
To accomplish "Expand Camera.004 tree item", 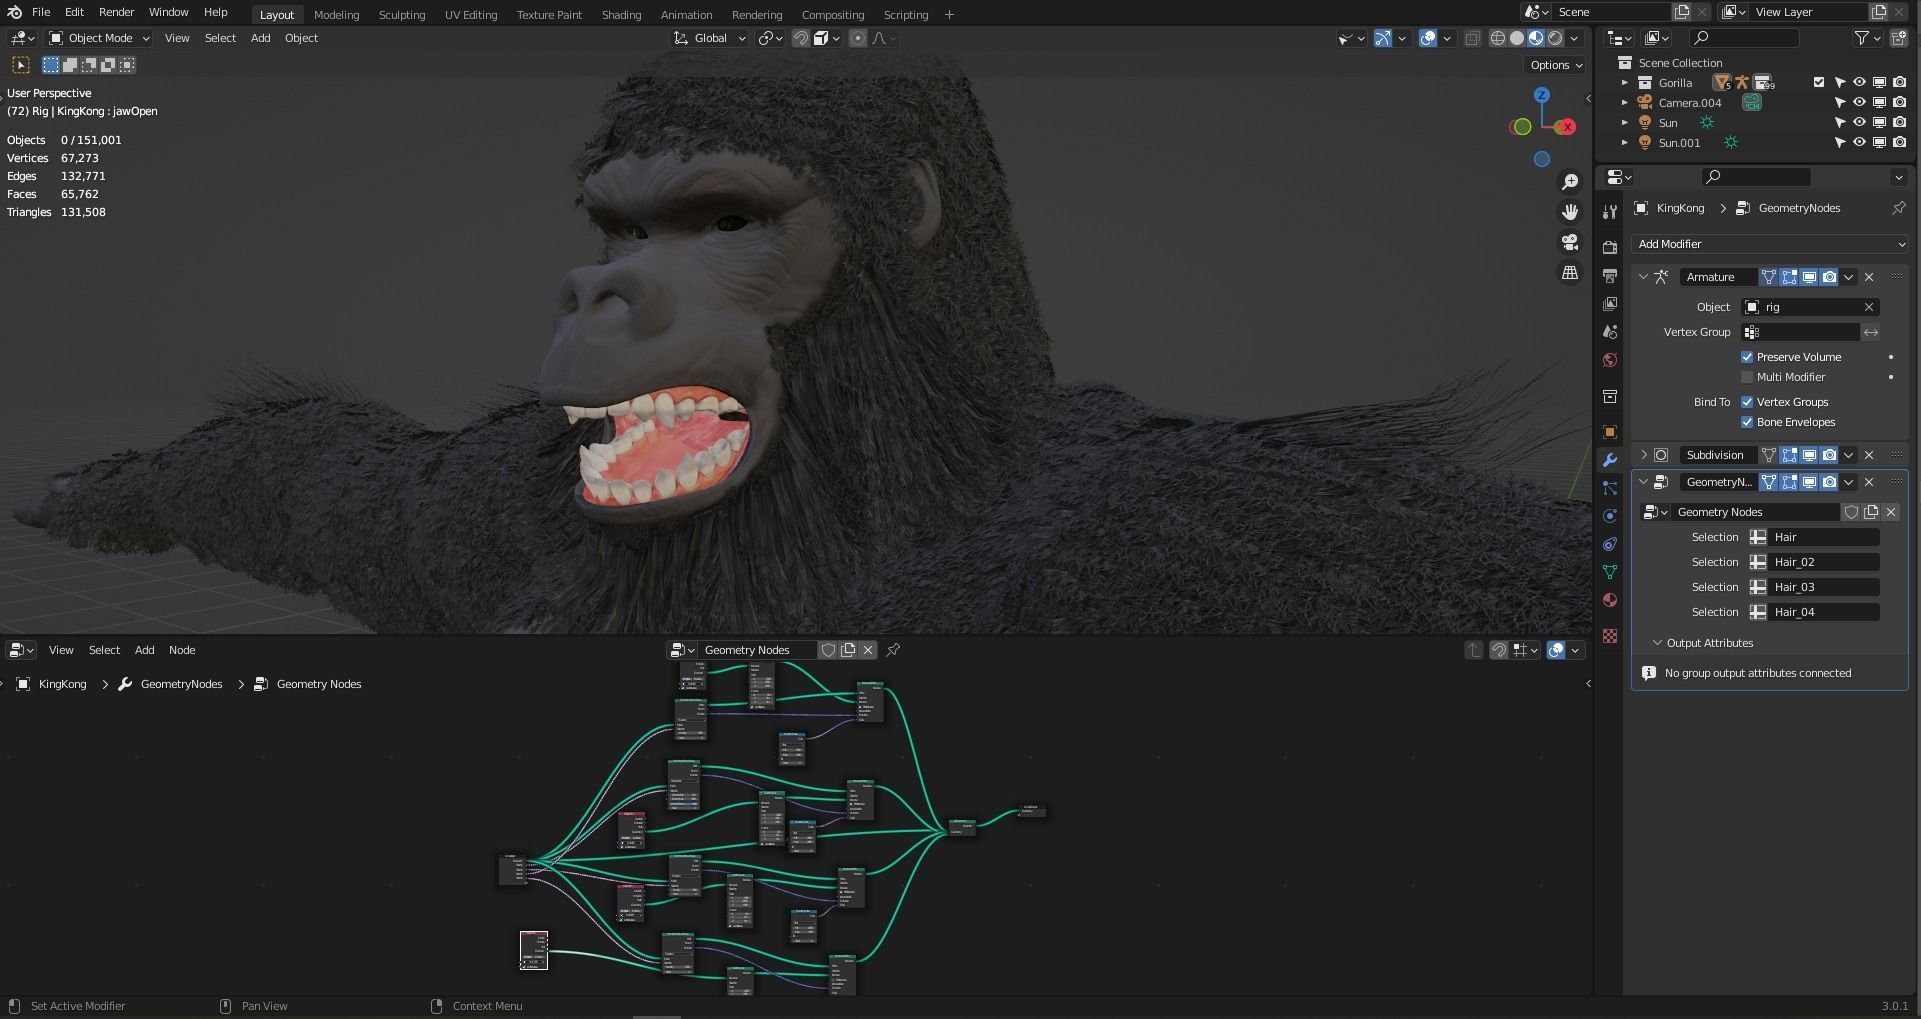I will pos(1624,102).
